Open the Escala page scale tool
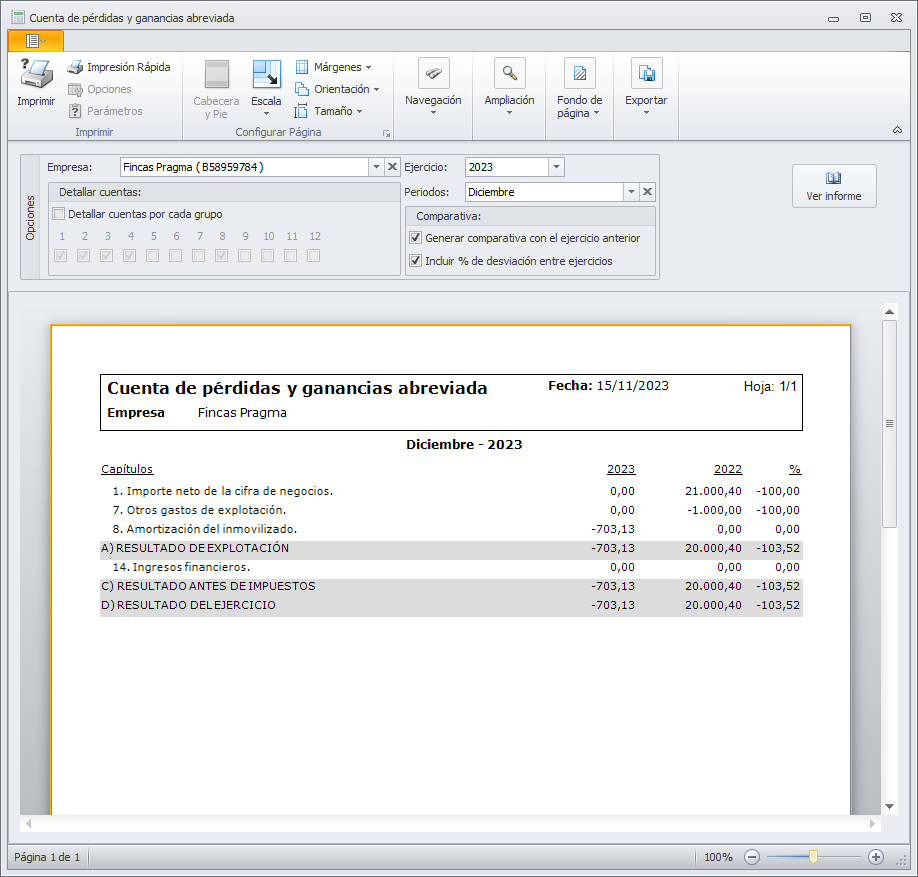Screen dimensions: 918x877 coord(266,76)
